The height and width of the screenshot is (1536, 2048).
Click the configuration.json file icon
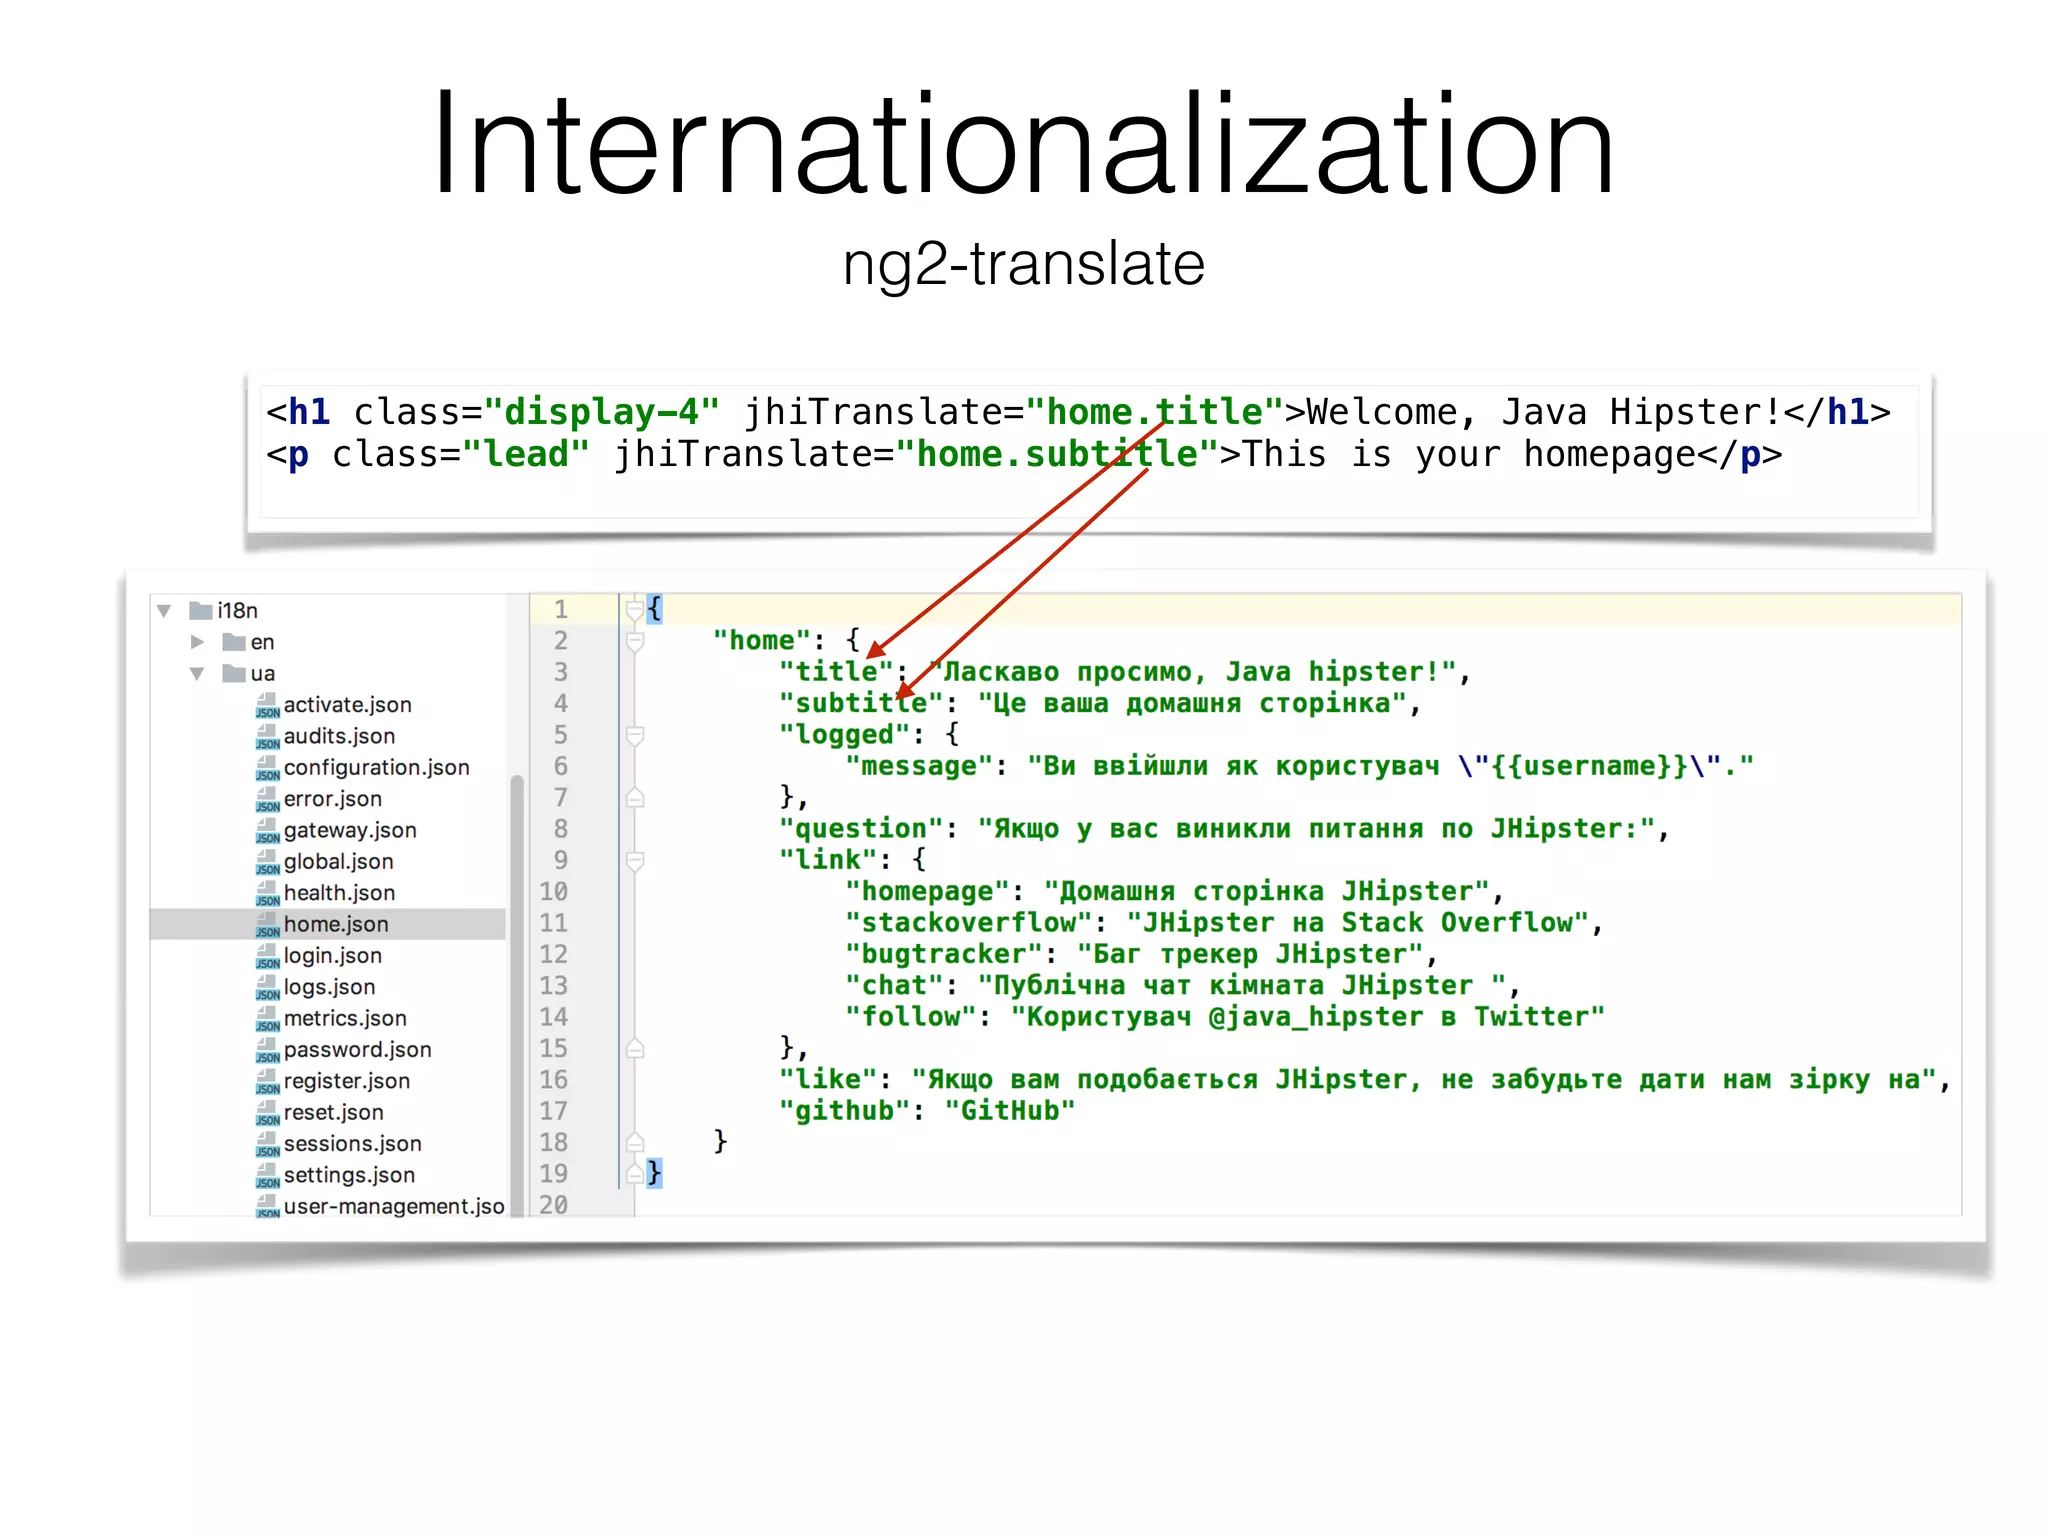coord(267,768)
